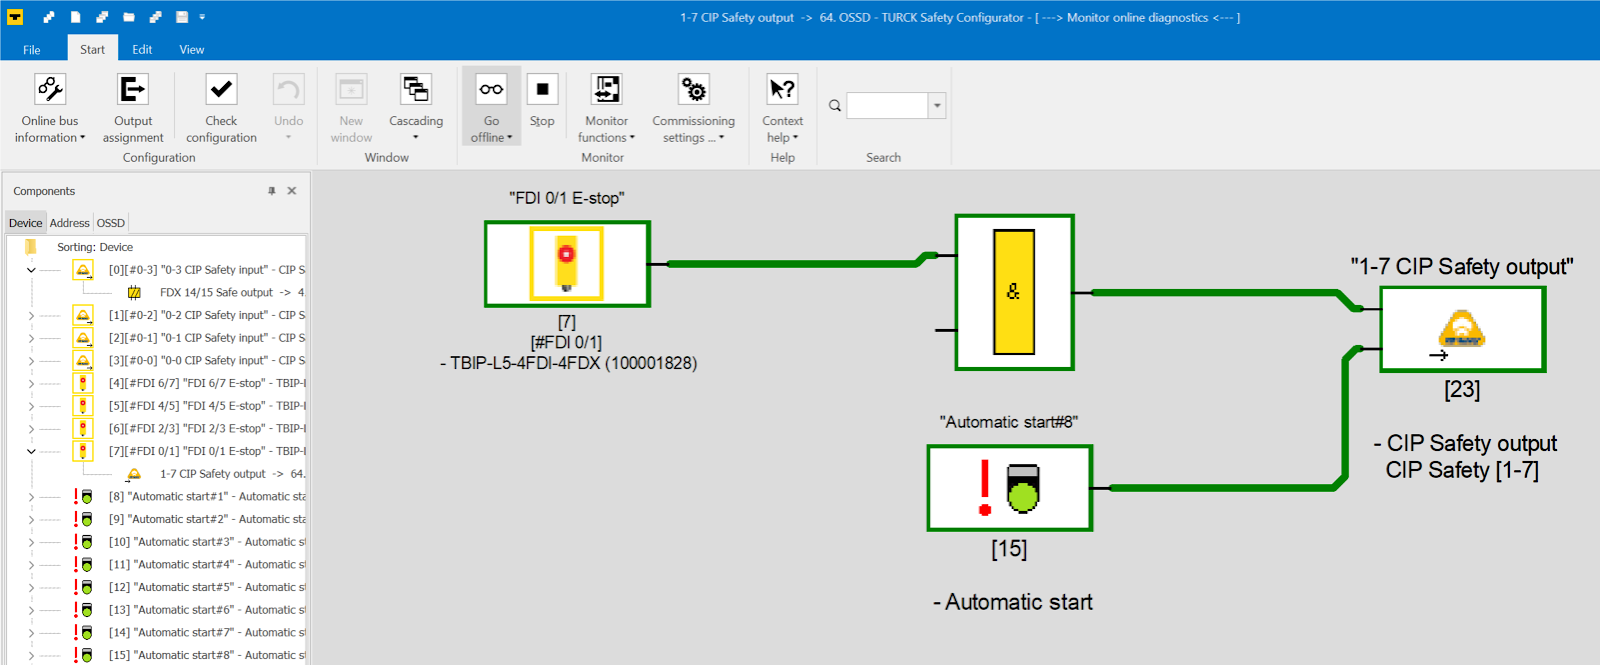
Task: Select the OSSD sorting tab
Action: 110,223
